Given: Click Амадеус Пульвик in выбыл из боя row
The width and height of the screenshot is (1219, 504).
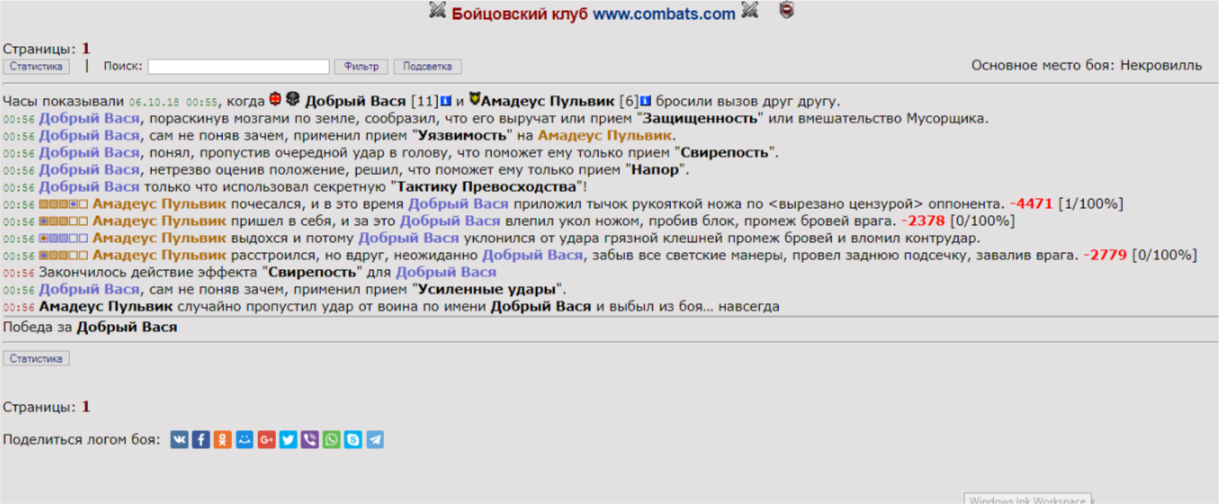Looking at the screenshot, I should (107, 306).
